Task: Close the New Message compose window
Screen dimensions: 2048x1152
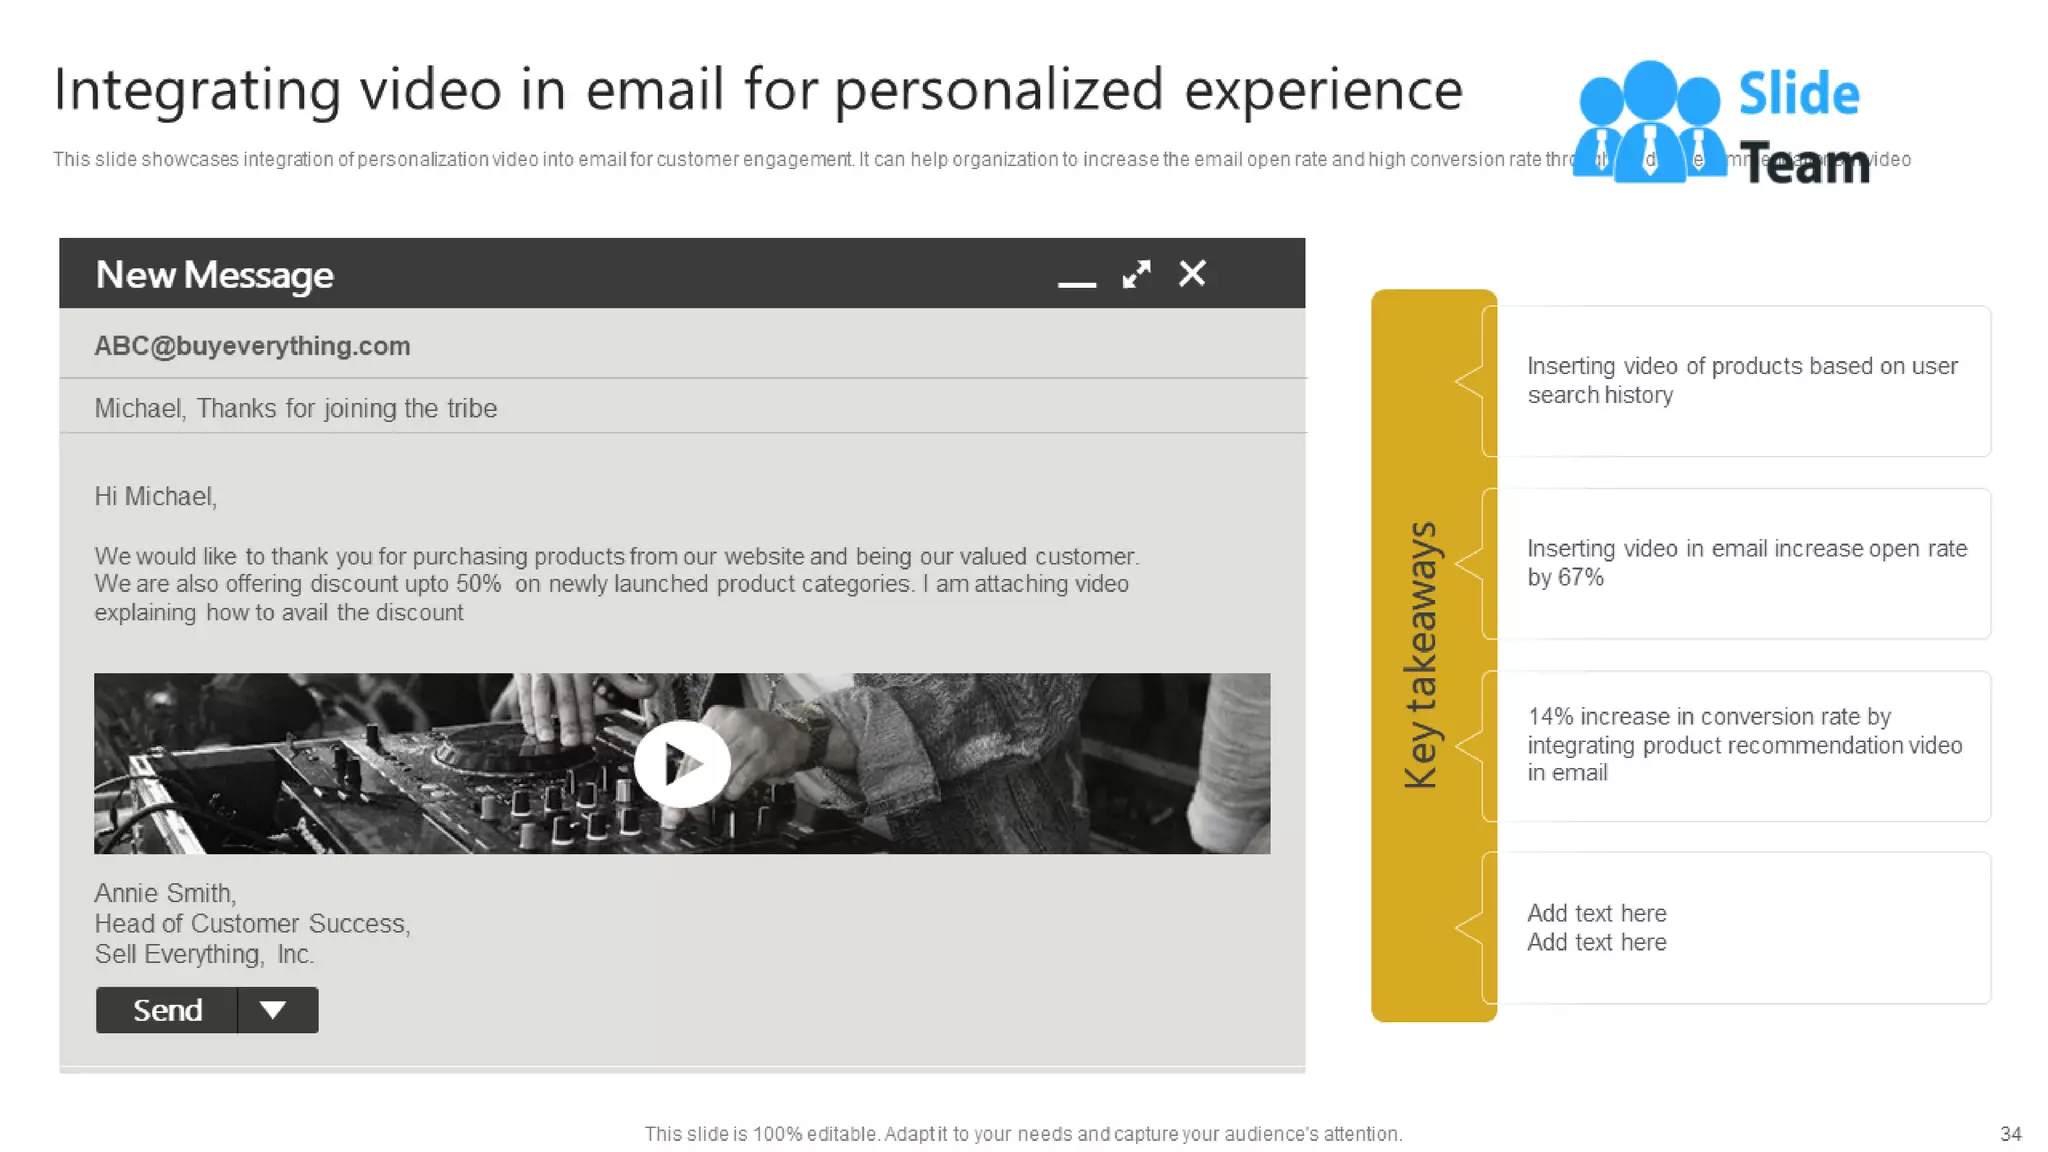Action: (x=1192, y=273)
